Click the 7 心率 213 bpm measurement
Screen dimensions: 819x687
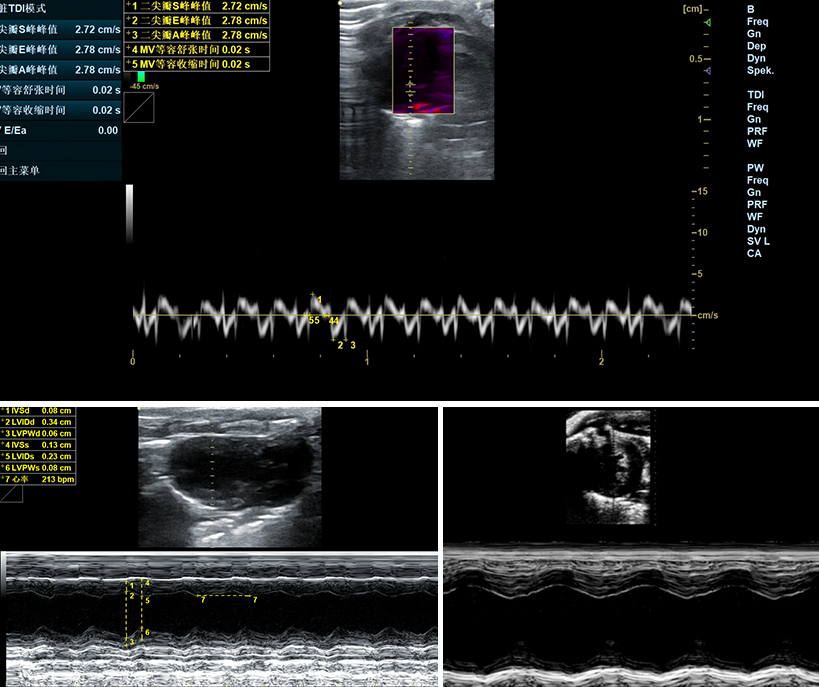(38, 479)
